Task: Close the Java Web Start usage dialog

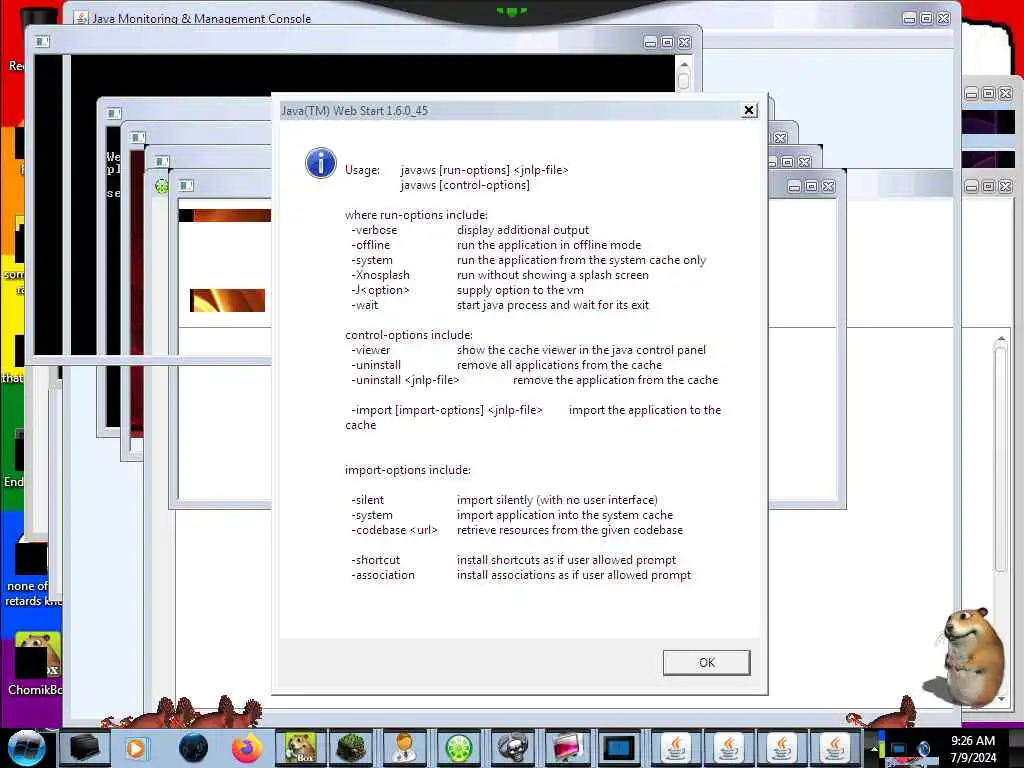Action: point(749,110)
